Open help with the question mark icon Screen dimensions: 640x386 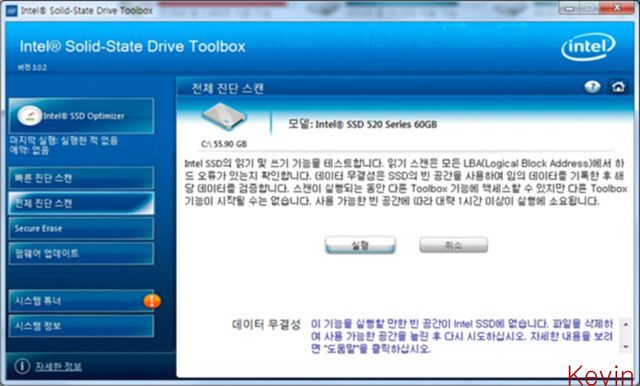[592, 87]
